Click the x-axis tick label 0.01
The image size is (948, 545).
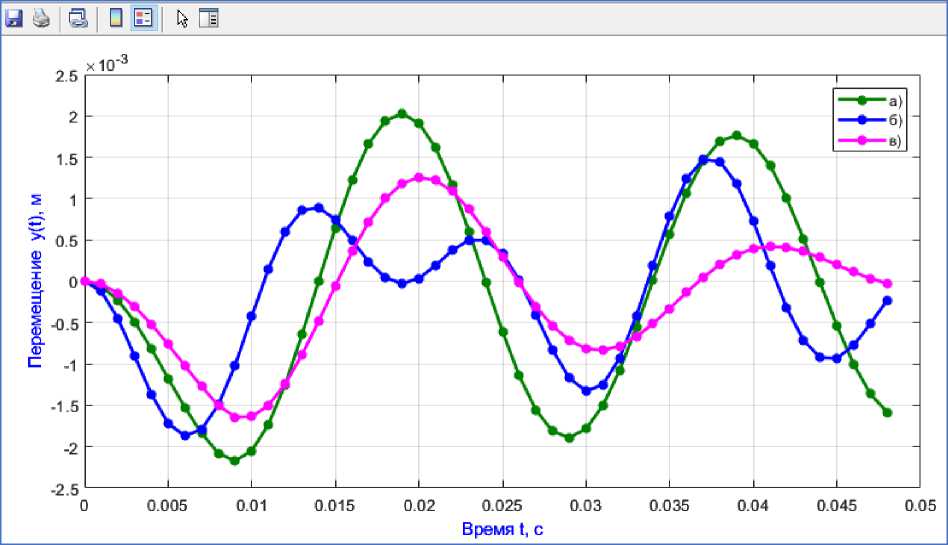click(x=251, y=506)
